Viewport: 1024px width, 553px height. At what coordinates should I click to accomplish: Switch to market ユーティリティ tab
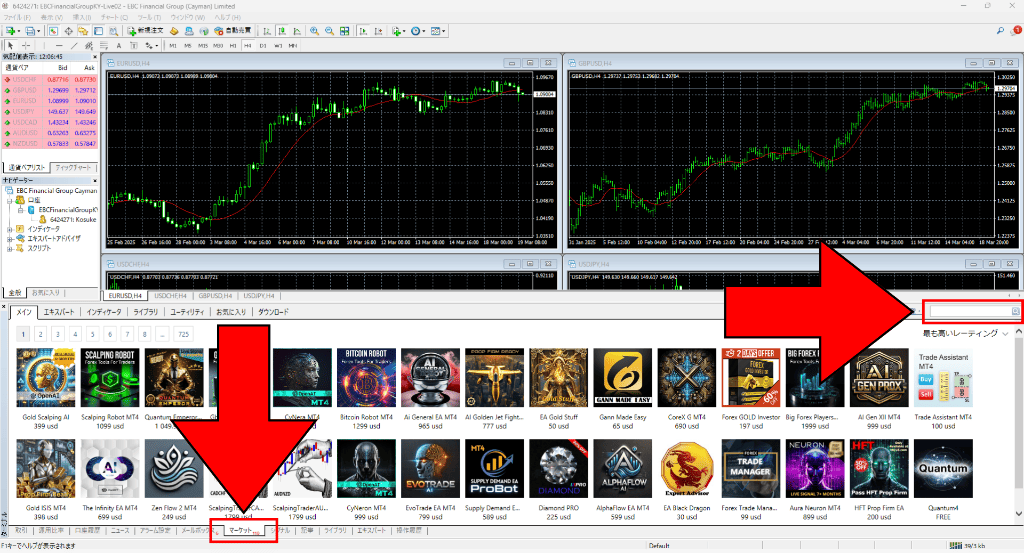[x=187, y=312]
